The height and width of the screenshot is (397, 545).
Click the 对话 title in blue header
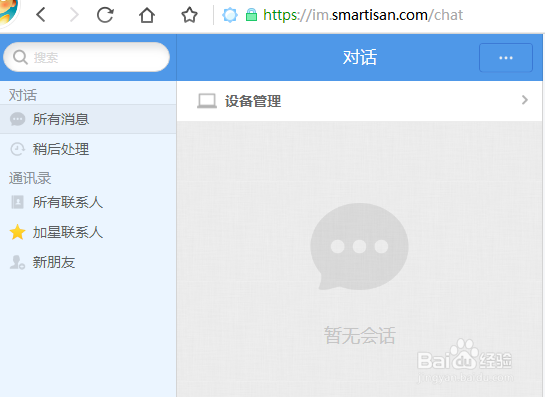(x=360, y=57)
